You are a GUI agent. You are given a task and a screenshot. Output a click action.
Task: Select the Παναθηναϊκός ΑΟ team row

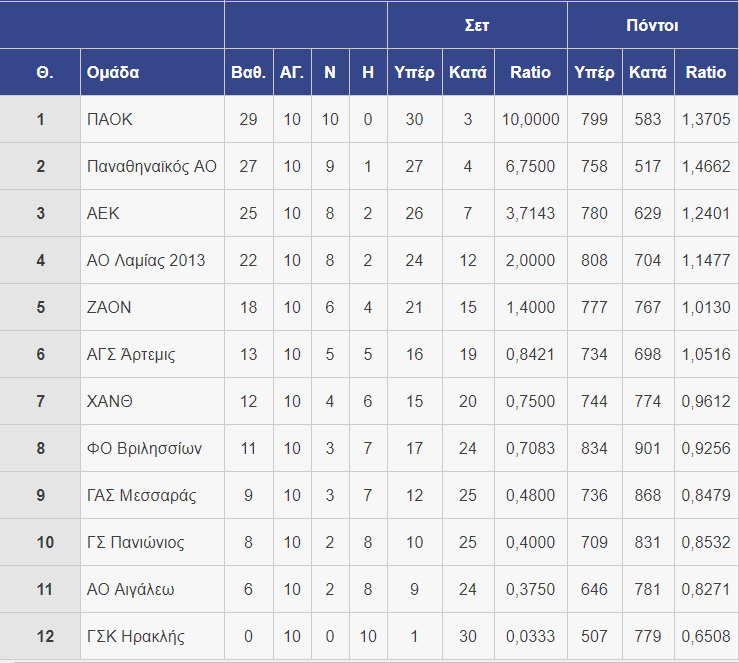coord(152,167)
